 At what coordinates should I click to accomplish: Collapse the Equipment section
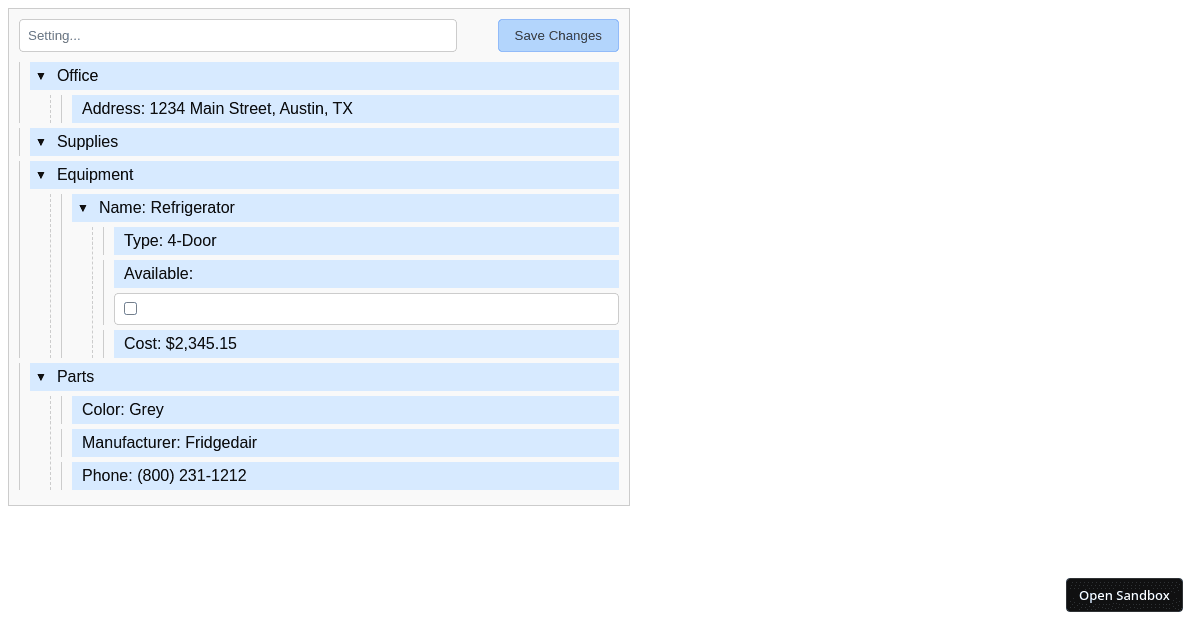[41, 175]
